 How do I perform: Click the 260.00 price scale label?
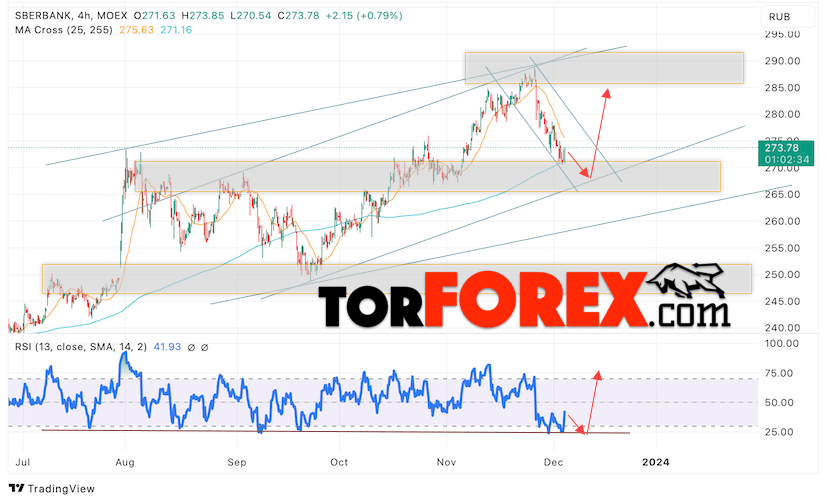(x=783, y=221)
